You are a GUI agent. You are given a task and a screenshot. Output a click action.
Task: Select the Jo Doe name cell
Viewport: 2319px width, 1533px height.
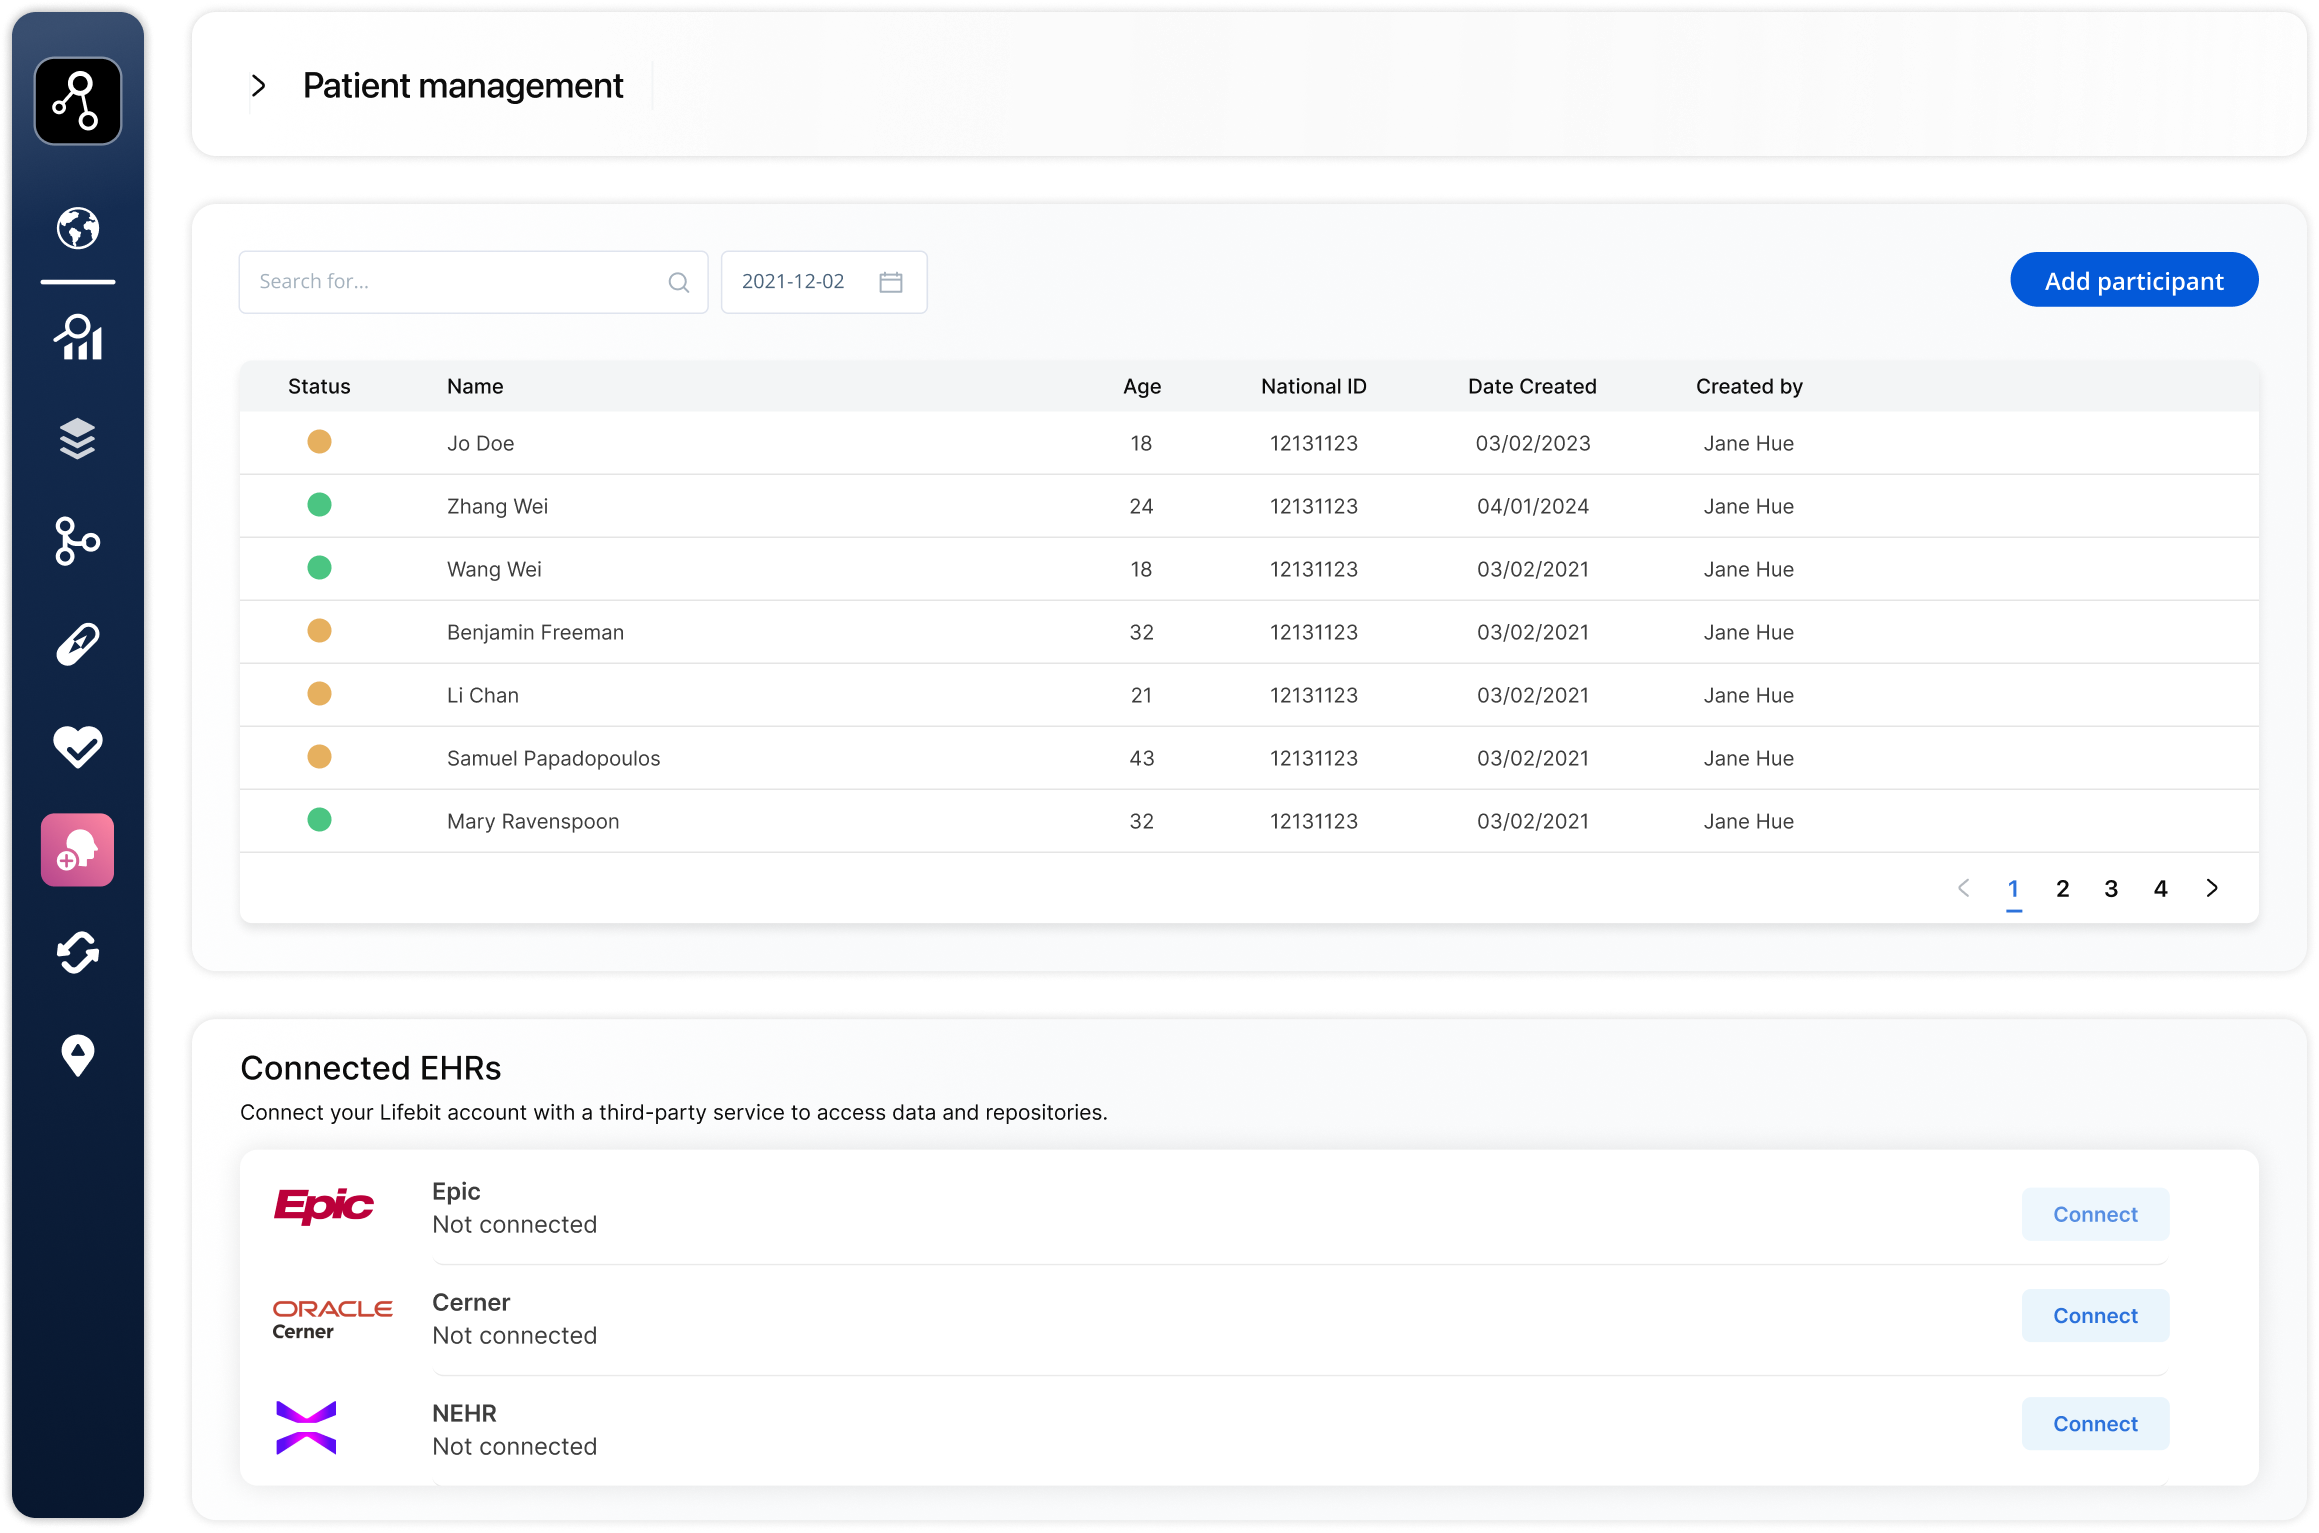pos(481,443)
